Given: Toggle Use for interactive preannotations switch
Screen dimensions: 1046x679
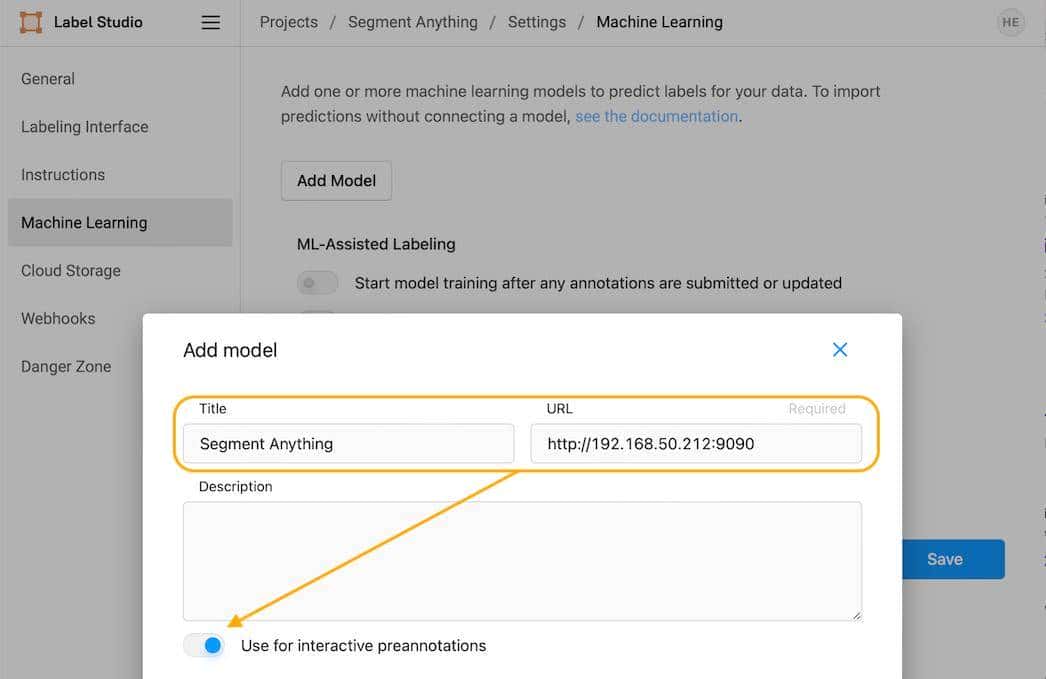Looking at the screenshot, I should coord(204,646).
